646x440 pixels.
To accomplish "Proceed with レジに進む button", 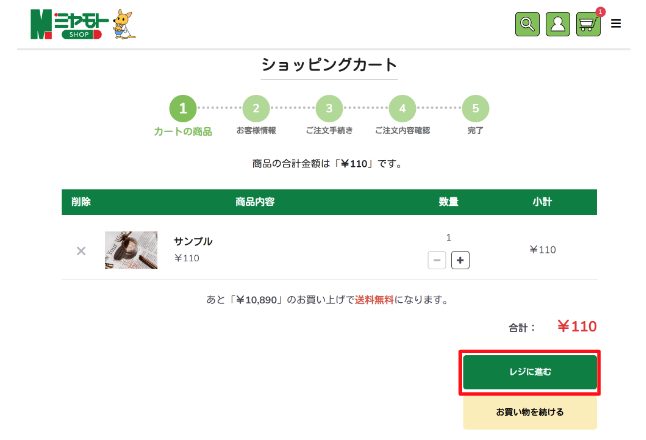I will tap(530, 372).
